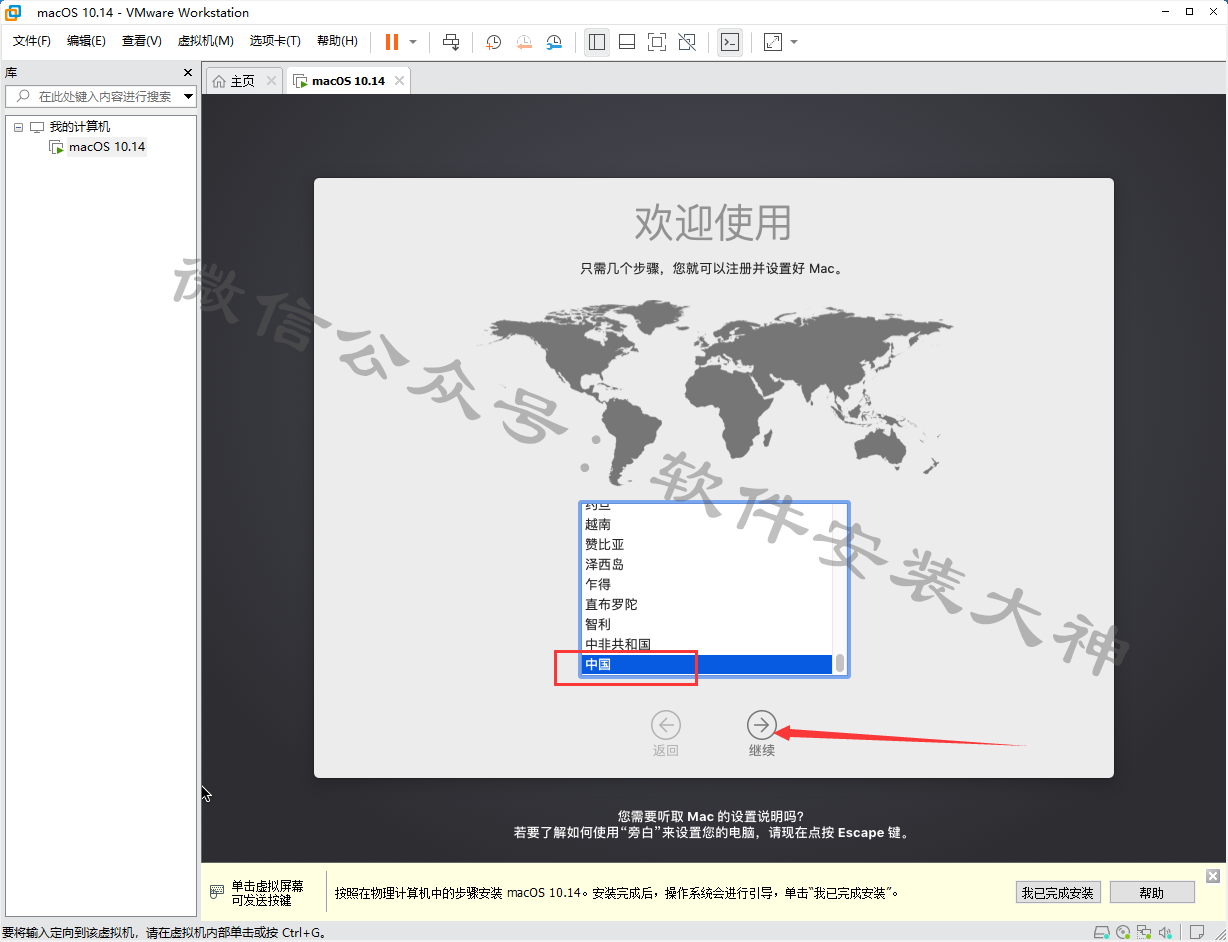Click the library search input field

100,96
